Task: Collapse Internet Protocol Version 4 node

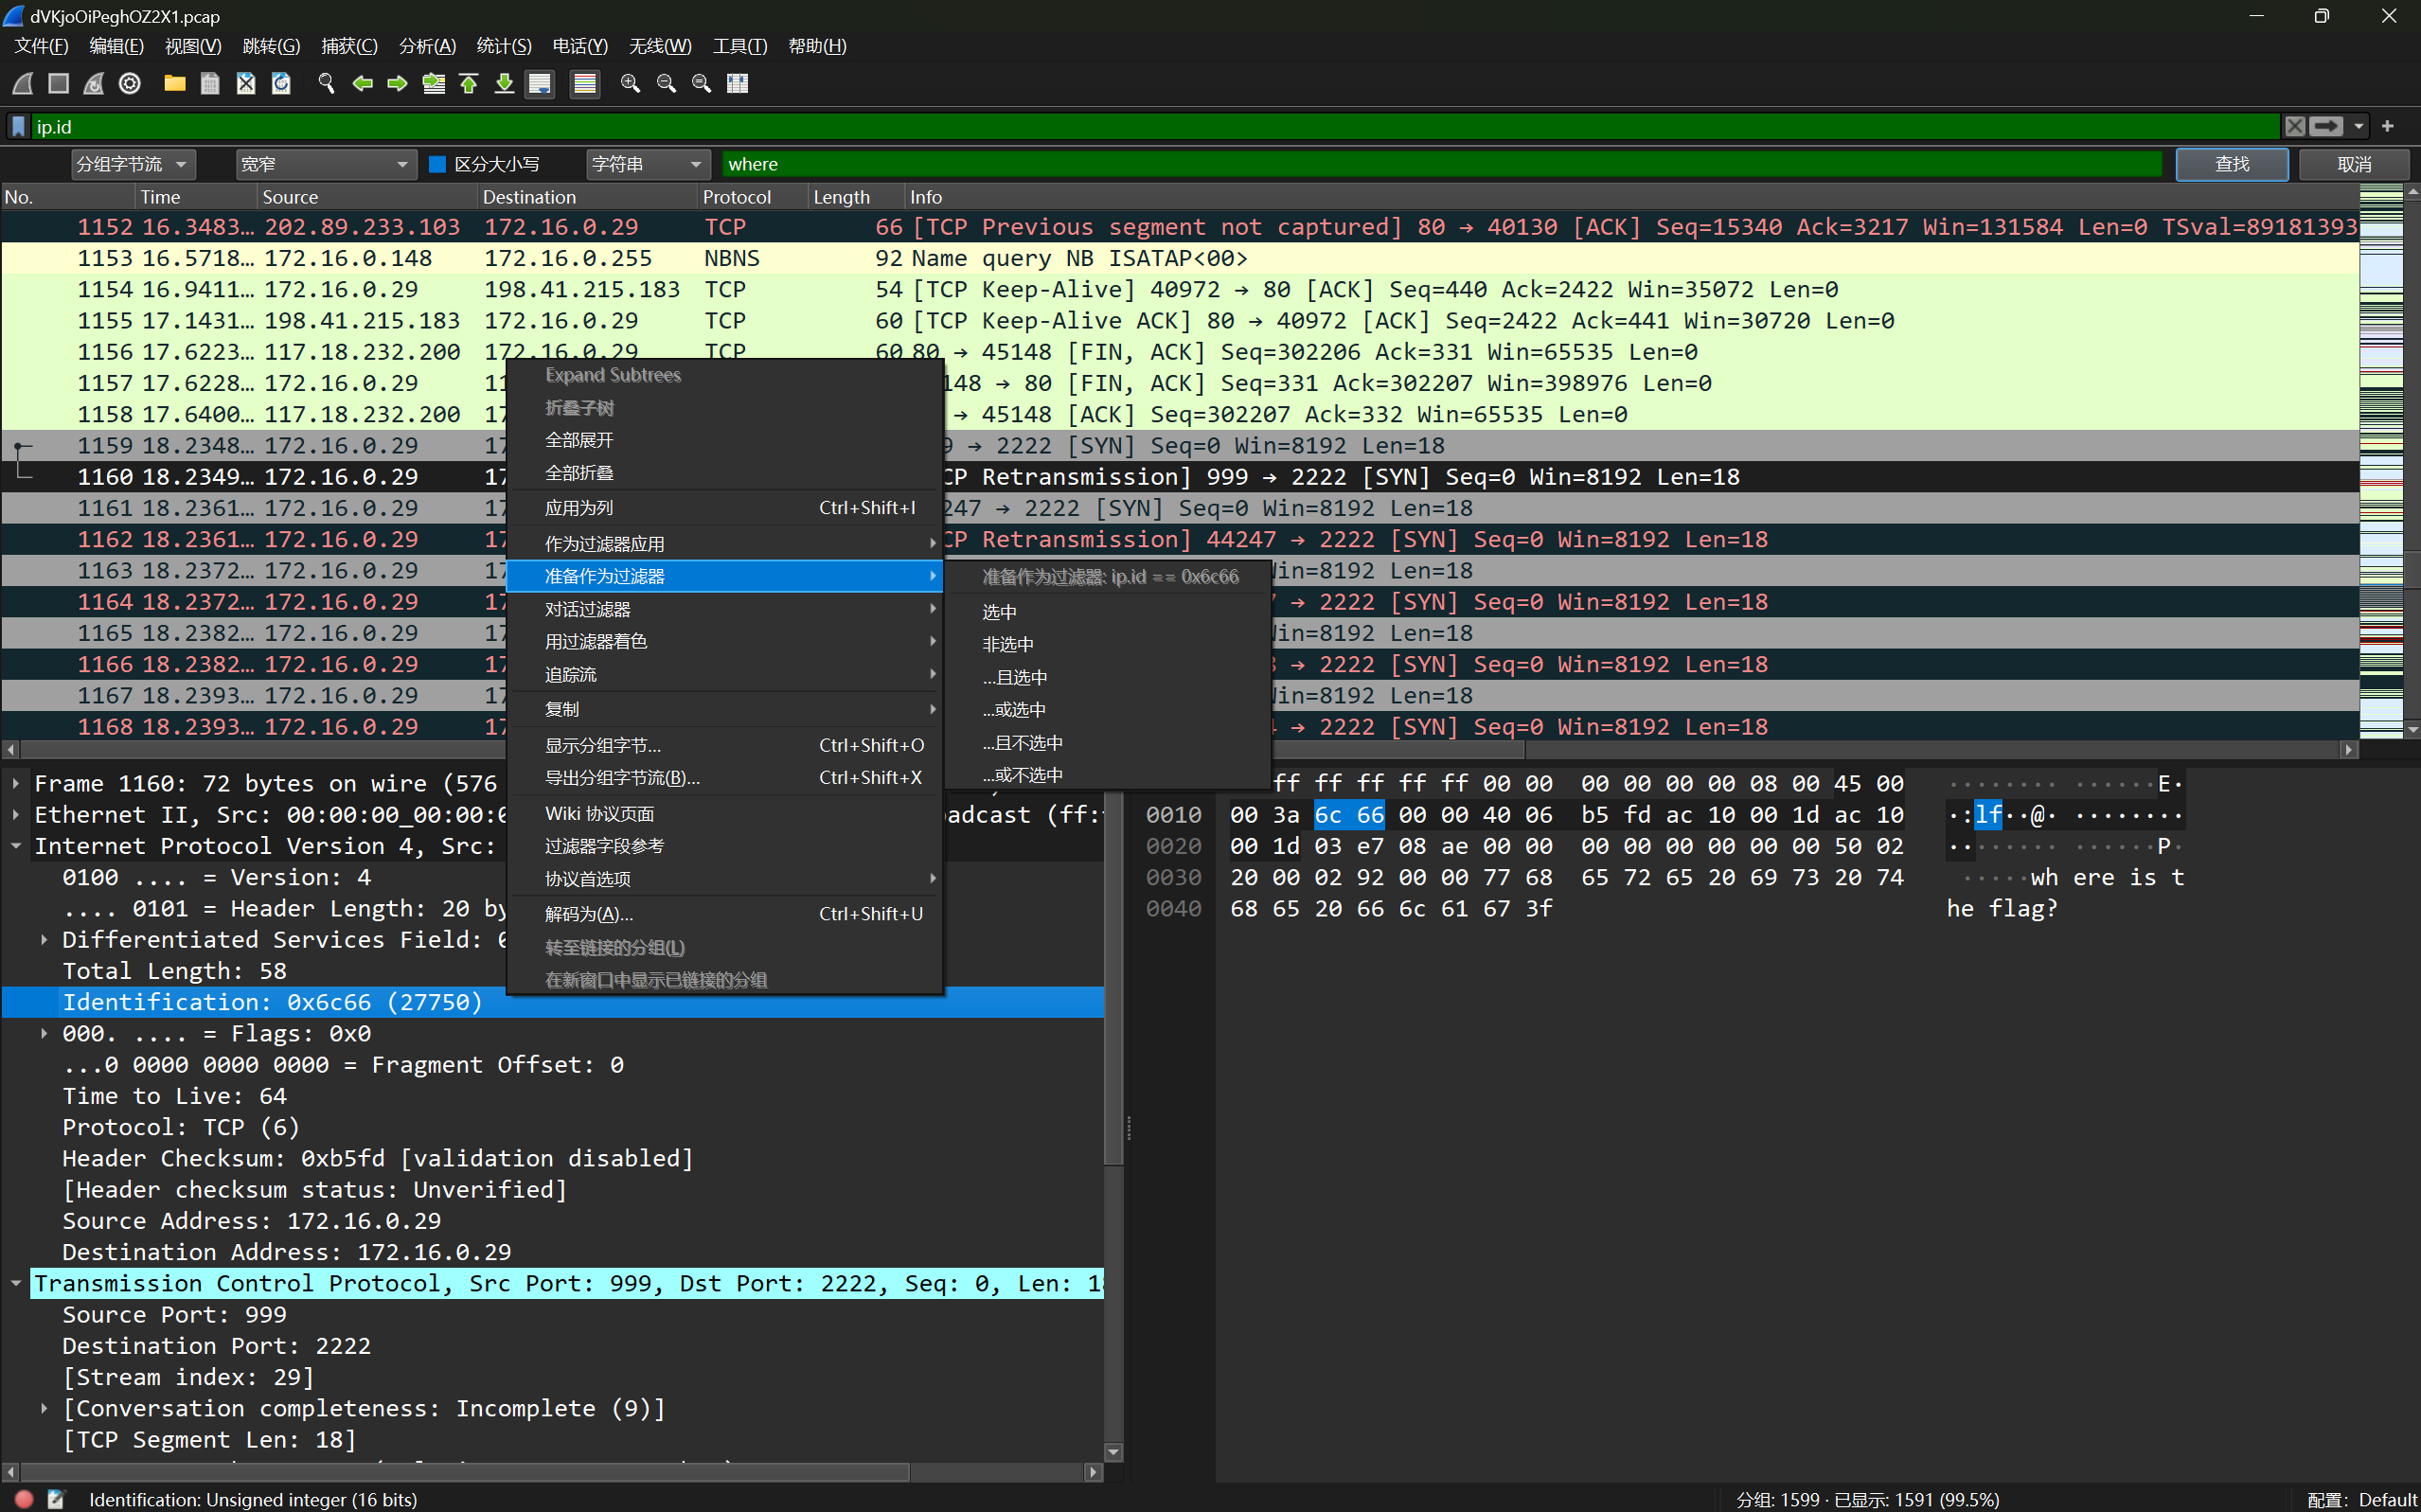Action: (16, 846)
